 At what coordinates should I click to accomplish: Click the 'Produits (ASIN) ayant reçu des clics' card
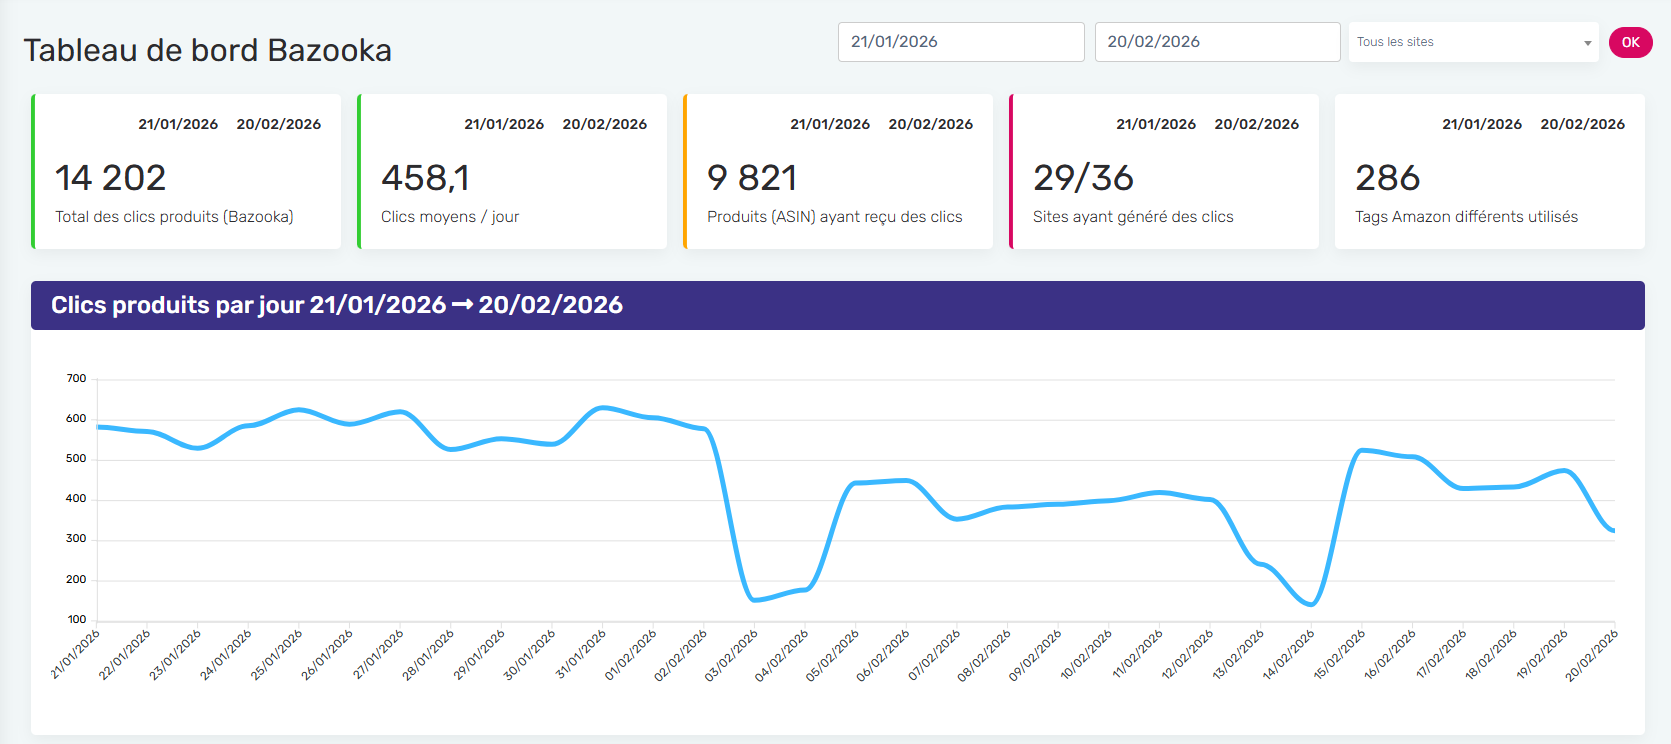click(838, 172)
